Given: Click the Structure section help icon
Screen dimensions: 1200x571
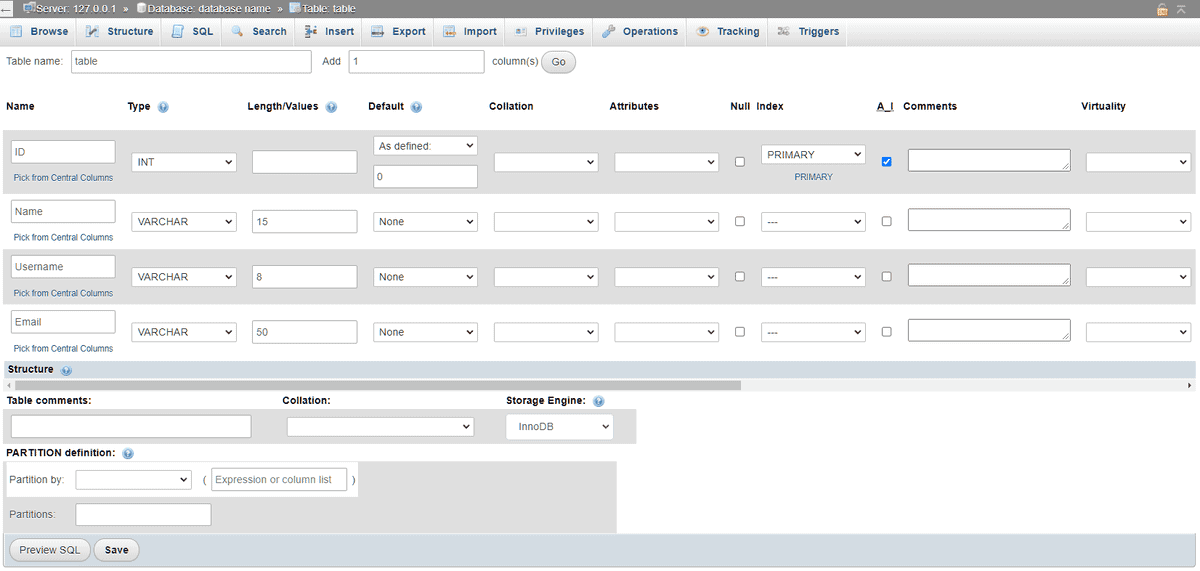Looking at the screenshot, I should point(66,370).
